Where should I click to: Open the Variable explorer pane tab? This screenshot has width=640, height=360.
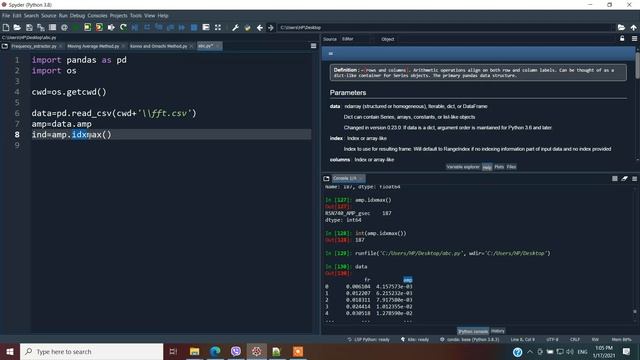point(463,167)
